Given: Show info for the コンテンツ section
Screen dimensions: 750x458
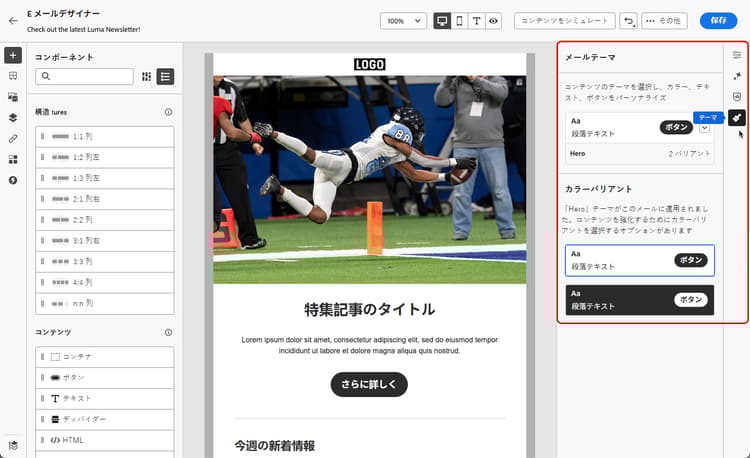Looking at the screenshot, I should click(x=168, y=332).
